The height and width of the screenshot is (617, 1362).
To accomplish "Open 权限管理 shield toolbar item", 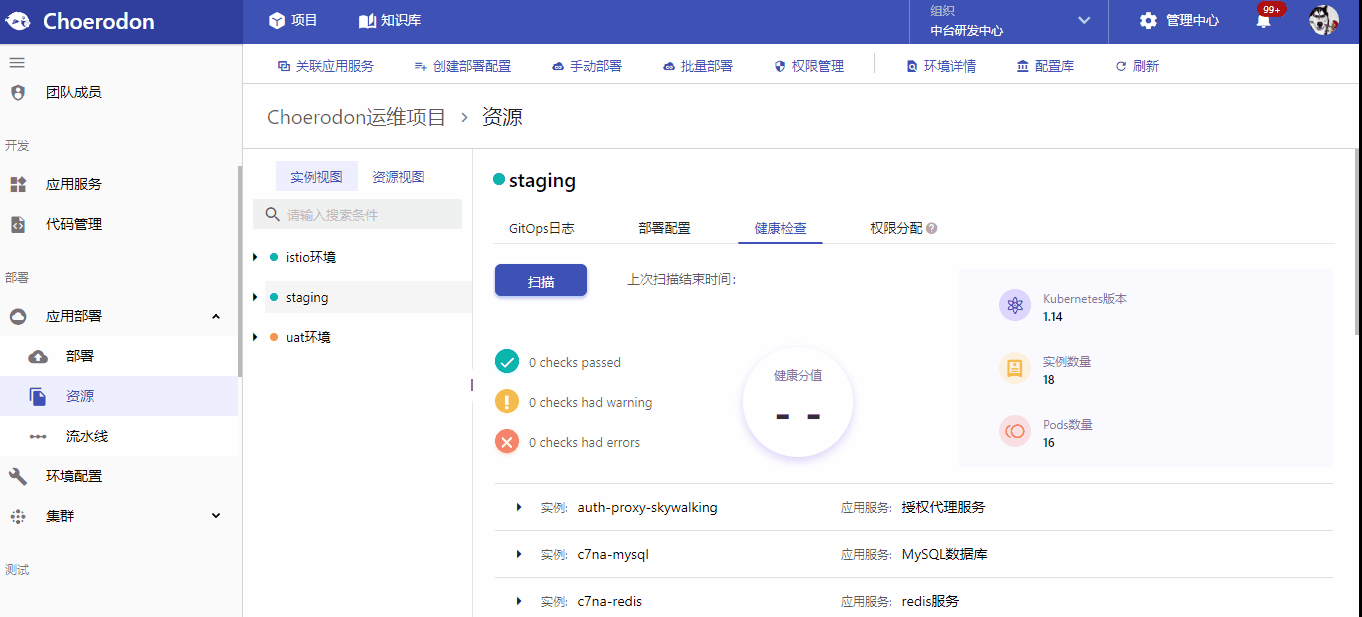I will pos(809,66).
